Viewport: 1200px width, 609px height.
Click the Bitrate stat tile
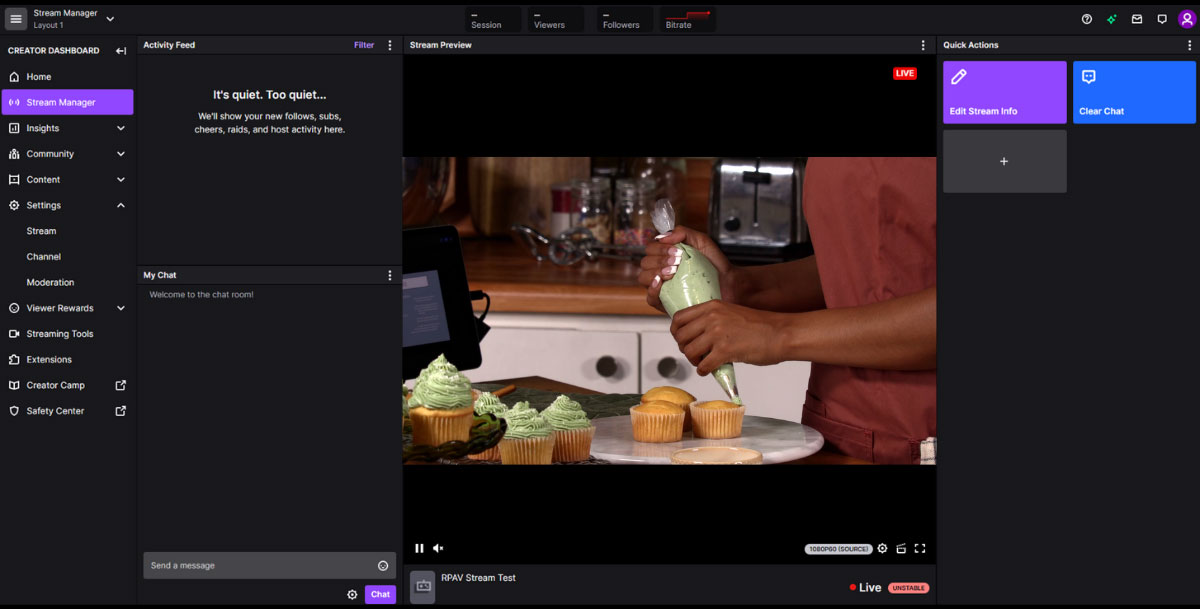[688, 19]
